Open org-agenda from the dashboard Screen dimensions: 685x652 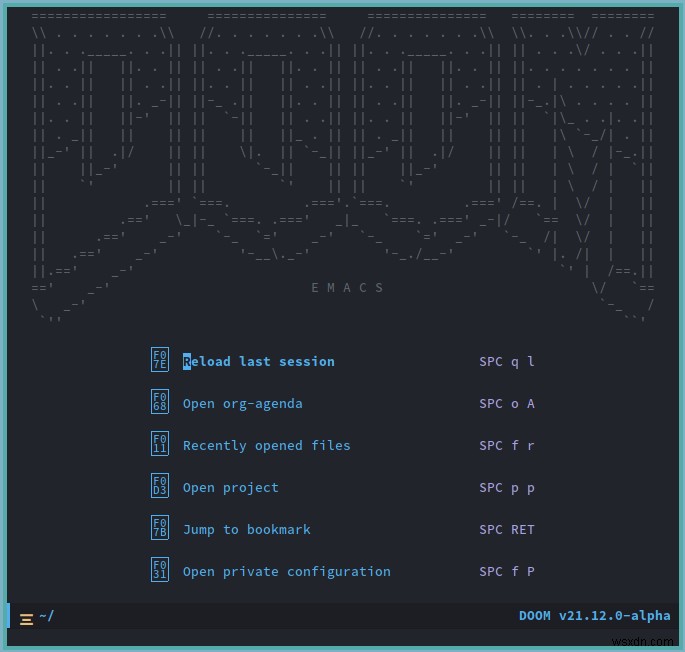[242, 403]
